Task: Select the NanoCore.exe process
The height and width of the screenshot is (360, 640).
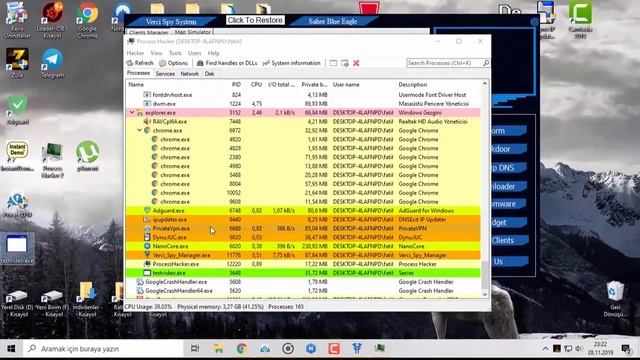Action: pyautogui.click(x=304, y=246)
